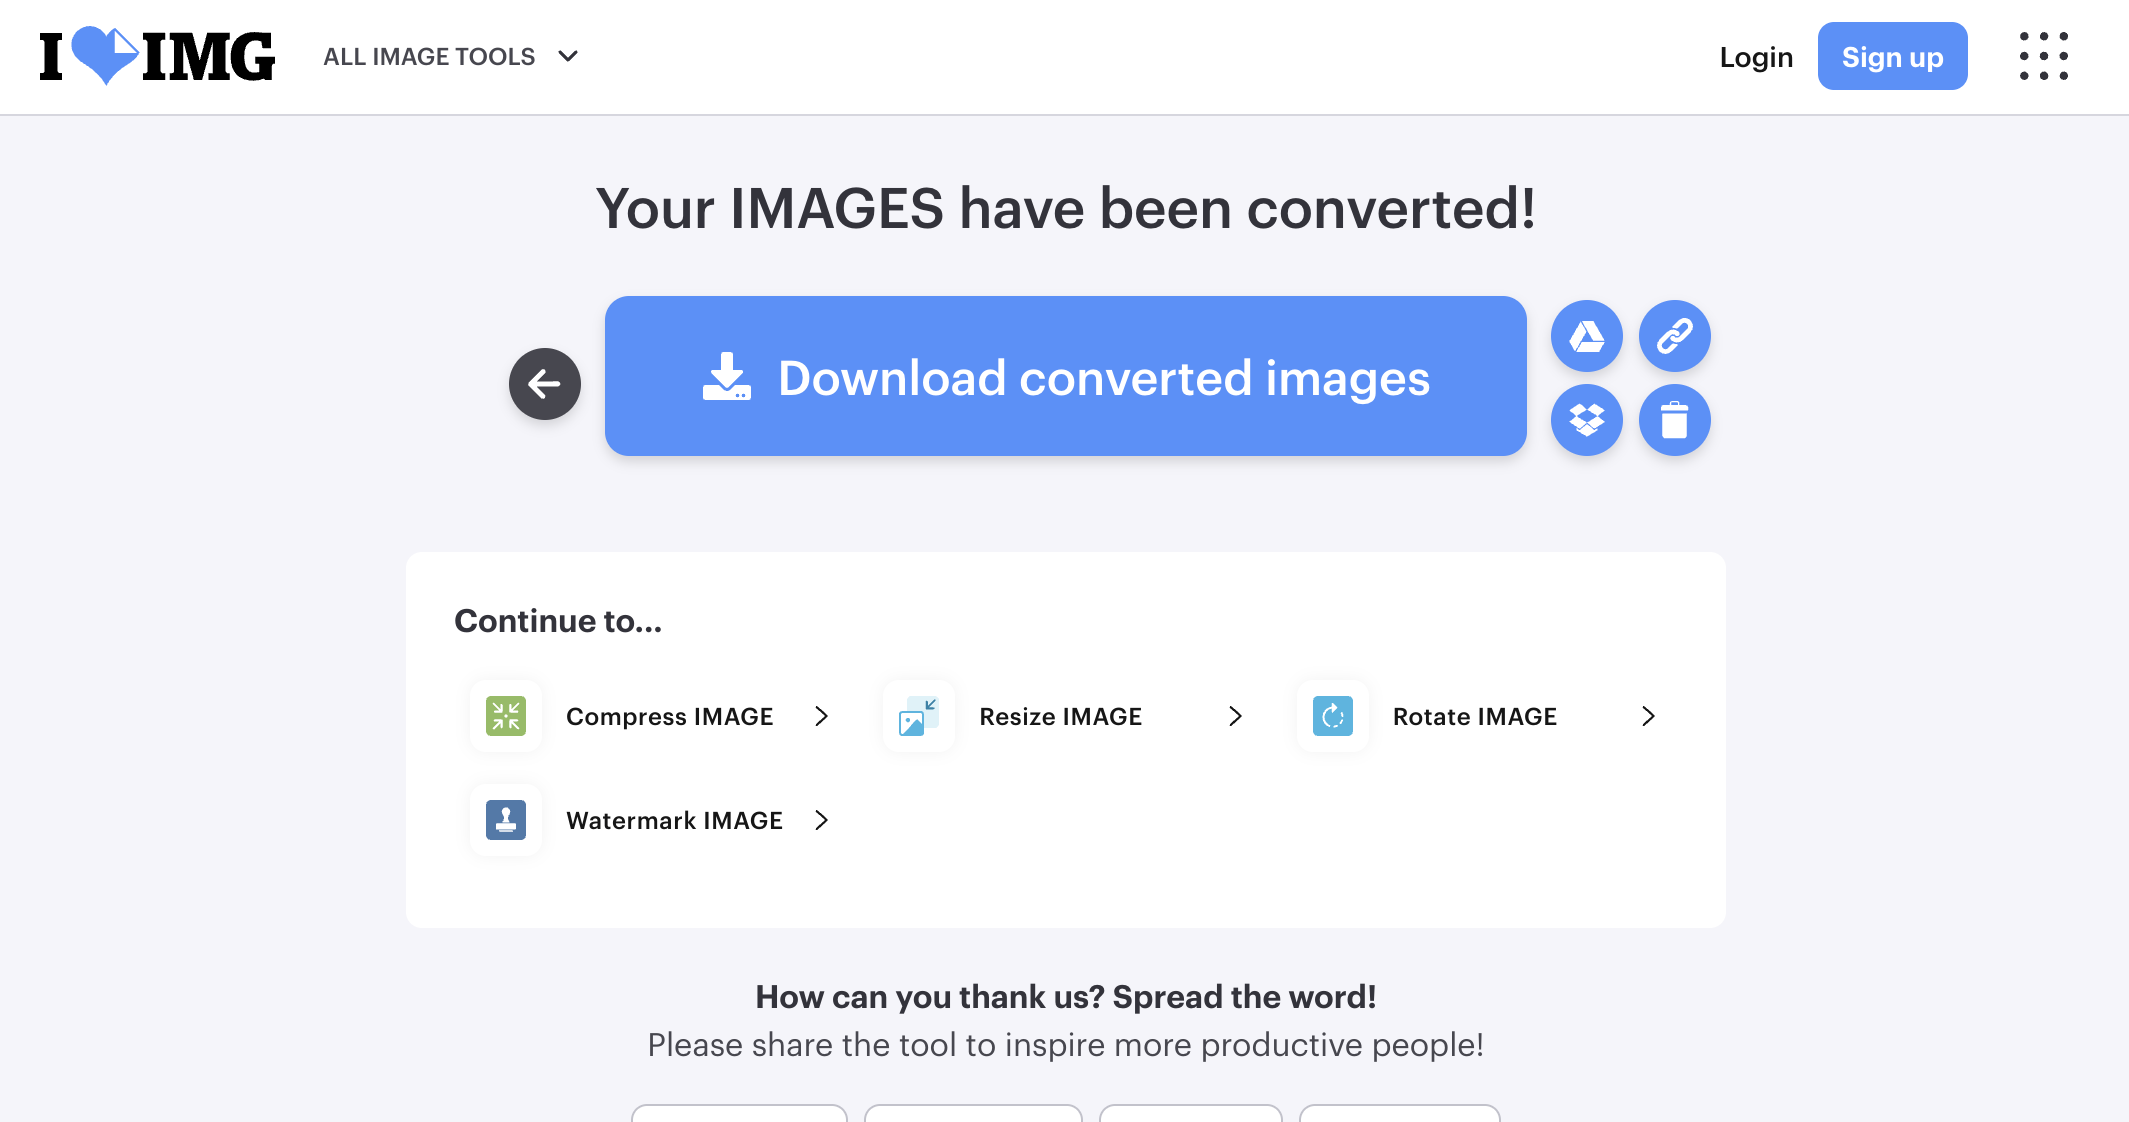Click the Sign up button
This screenshot has height=1122, width=2129.
(1892, 57)
